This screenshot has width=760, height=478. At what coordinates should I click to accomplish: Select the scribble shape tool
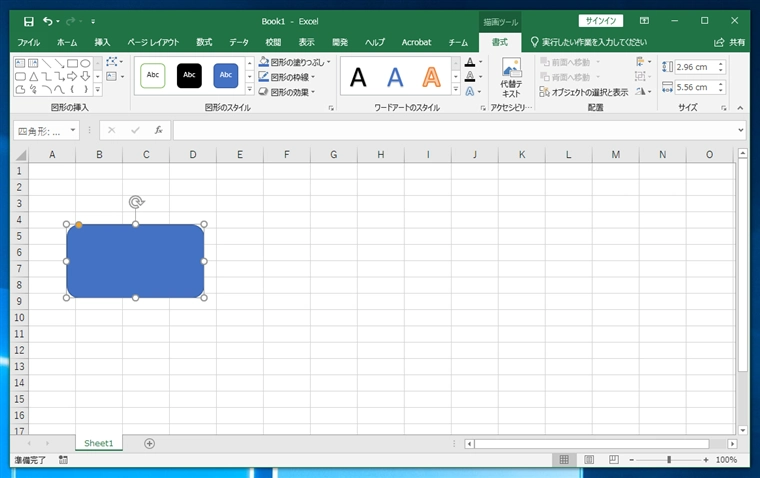33,89
